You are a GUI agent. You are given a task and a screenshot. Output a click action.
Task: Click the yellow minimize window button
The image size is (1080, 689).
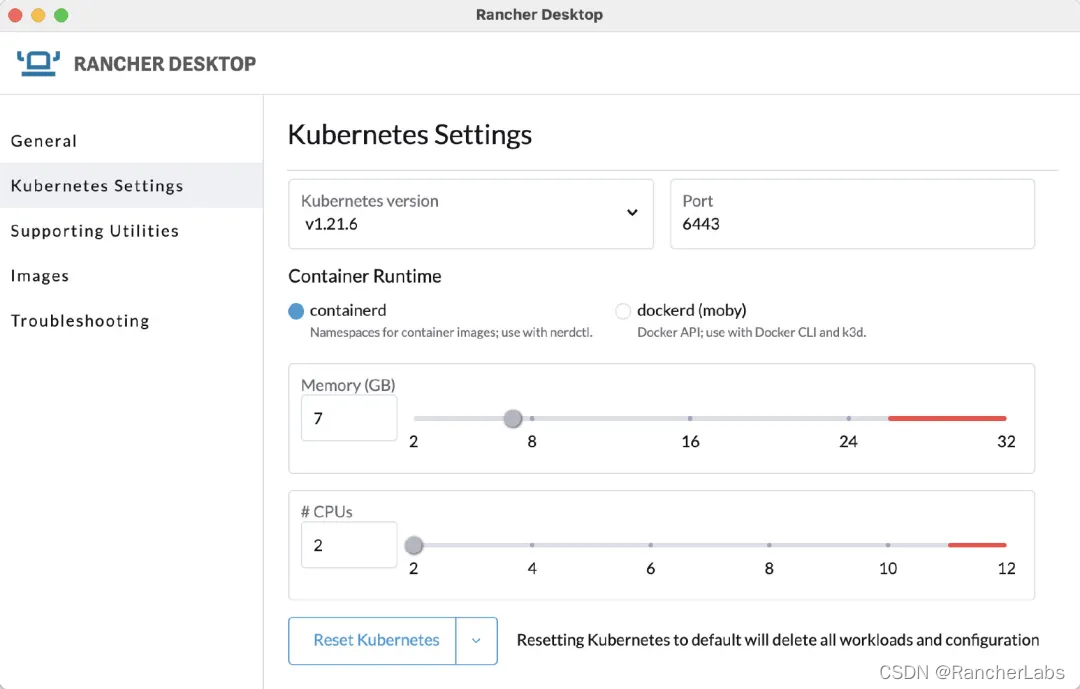[x=38, y=14]
